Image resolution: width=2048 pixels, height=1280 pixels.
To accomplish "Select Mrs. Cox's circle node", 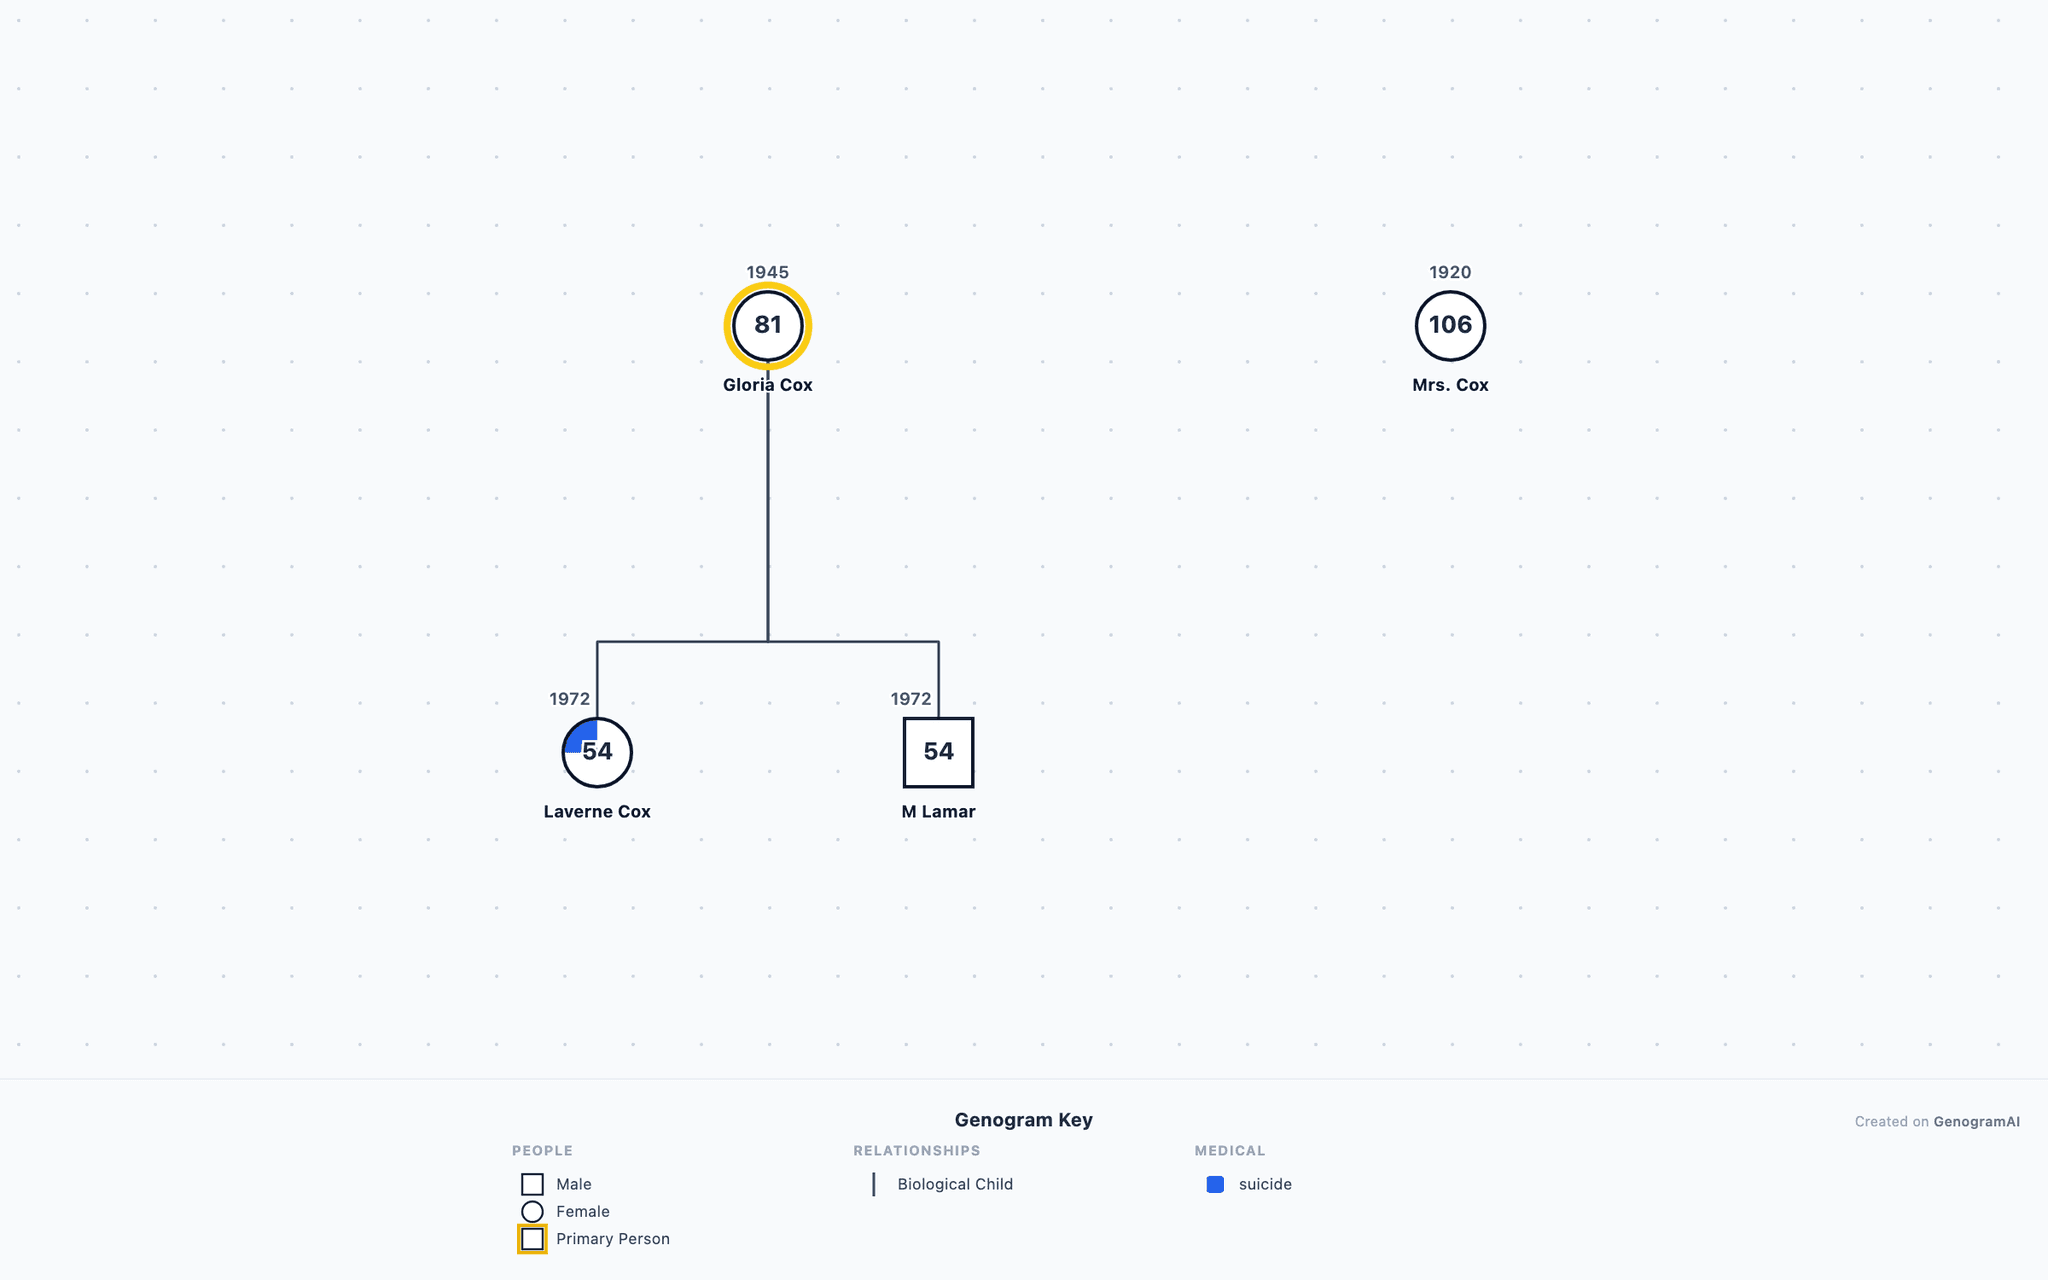I will [1450, 326].
